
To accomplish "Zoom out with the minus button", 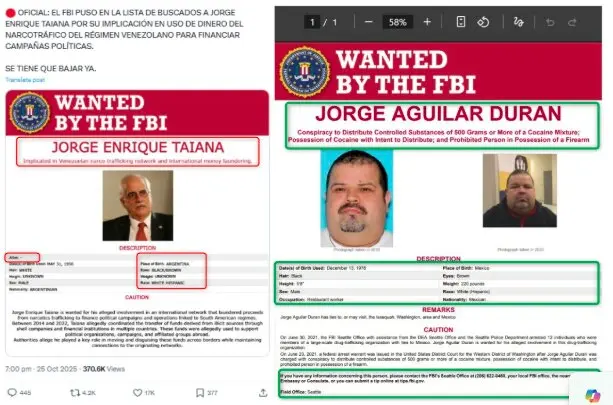I will pyautogui.click(x=368, y=22).
